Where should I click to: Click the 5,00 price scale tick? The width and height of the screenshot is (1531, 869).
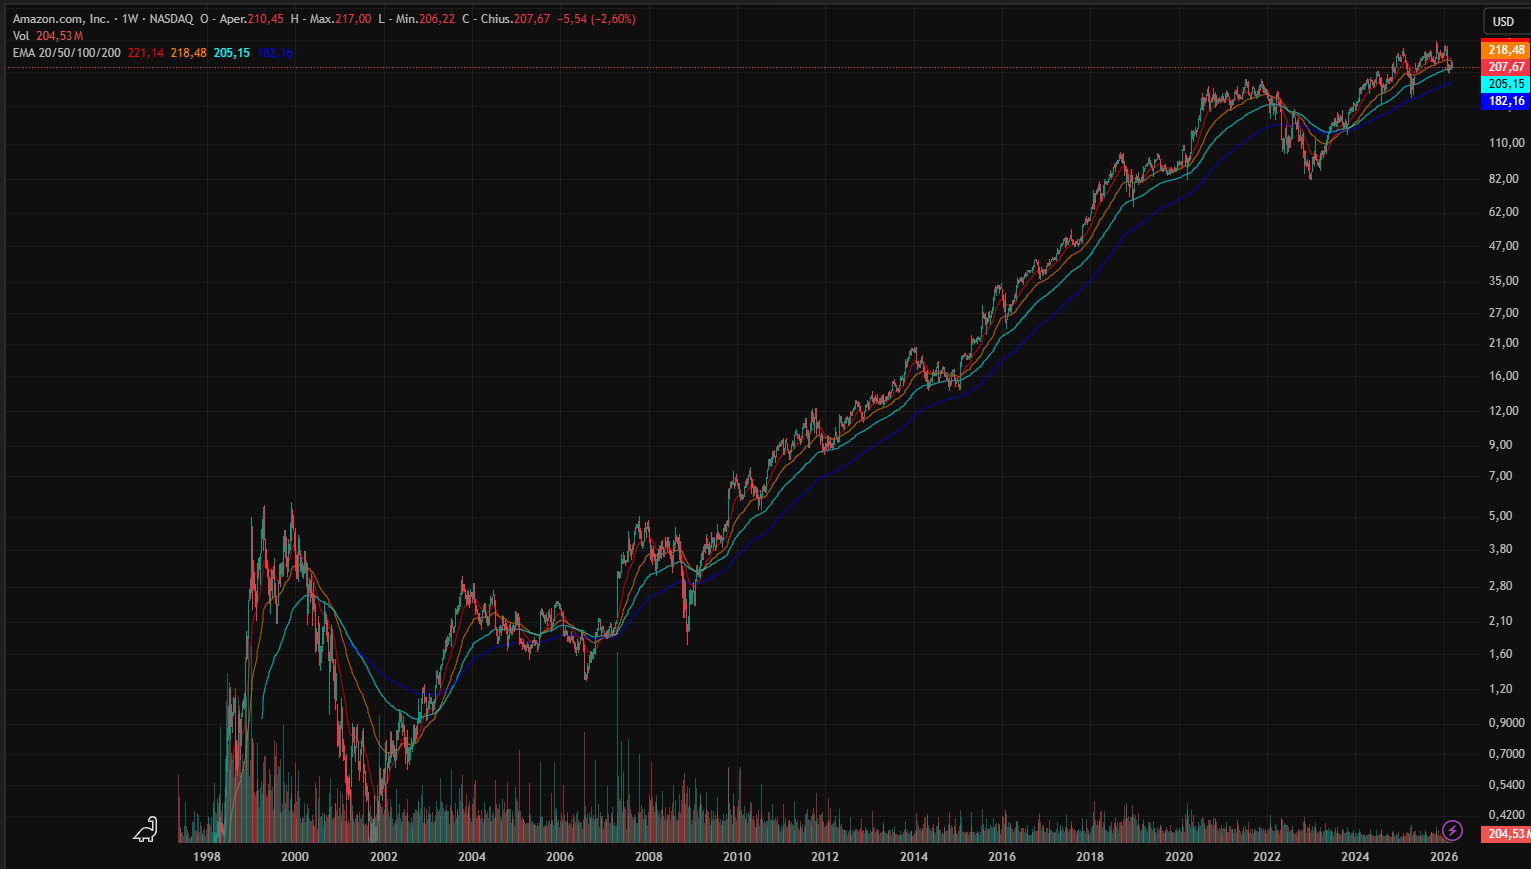point(1501,516)
